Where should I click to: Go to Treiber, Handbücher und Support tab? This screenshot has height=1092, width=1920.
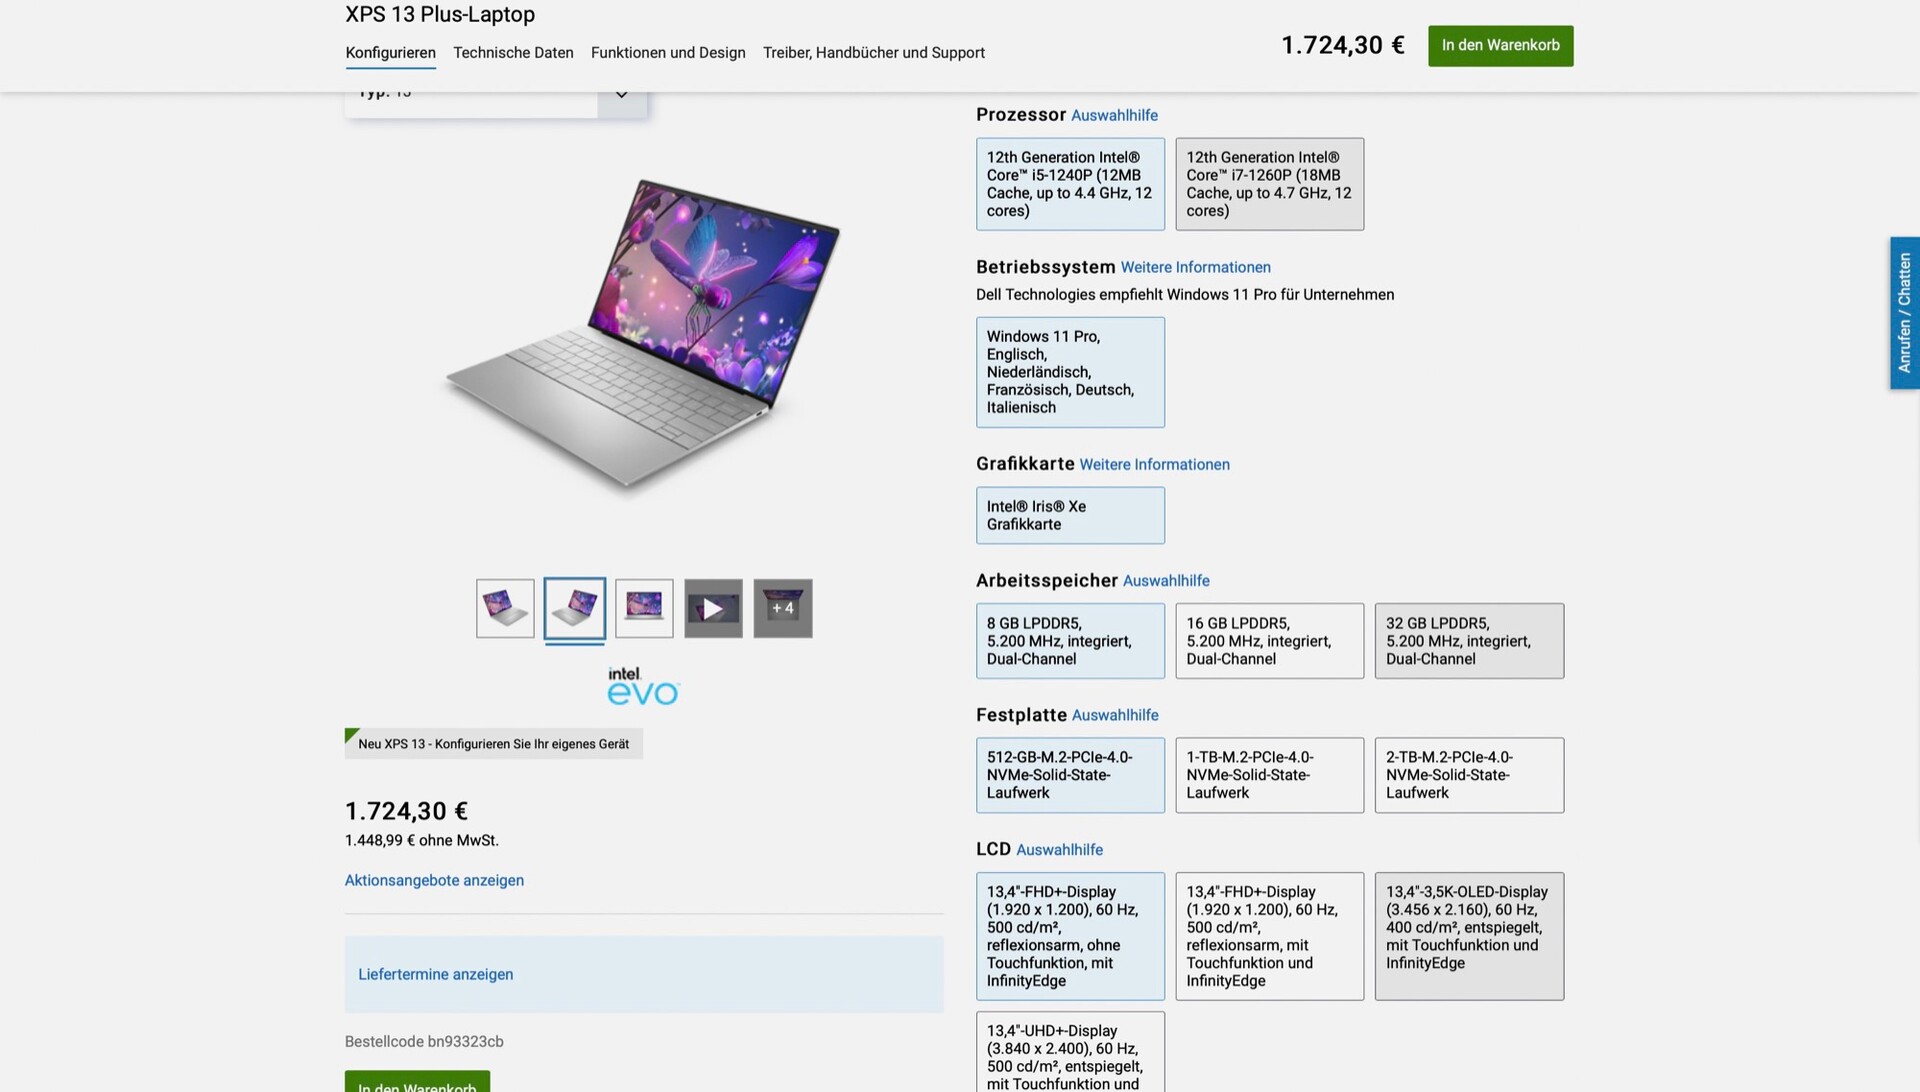[874, 53]
